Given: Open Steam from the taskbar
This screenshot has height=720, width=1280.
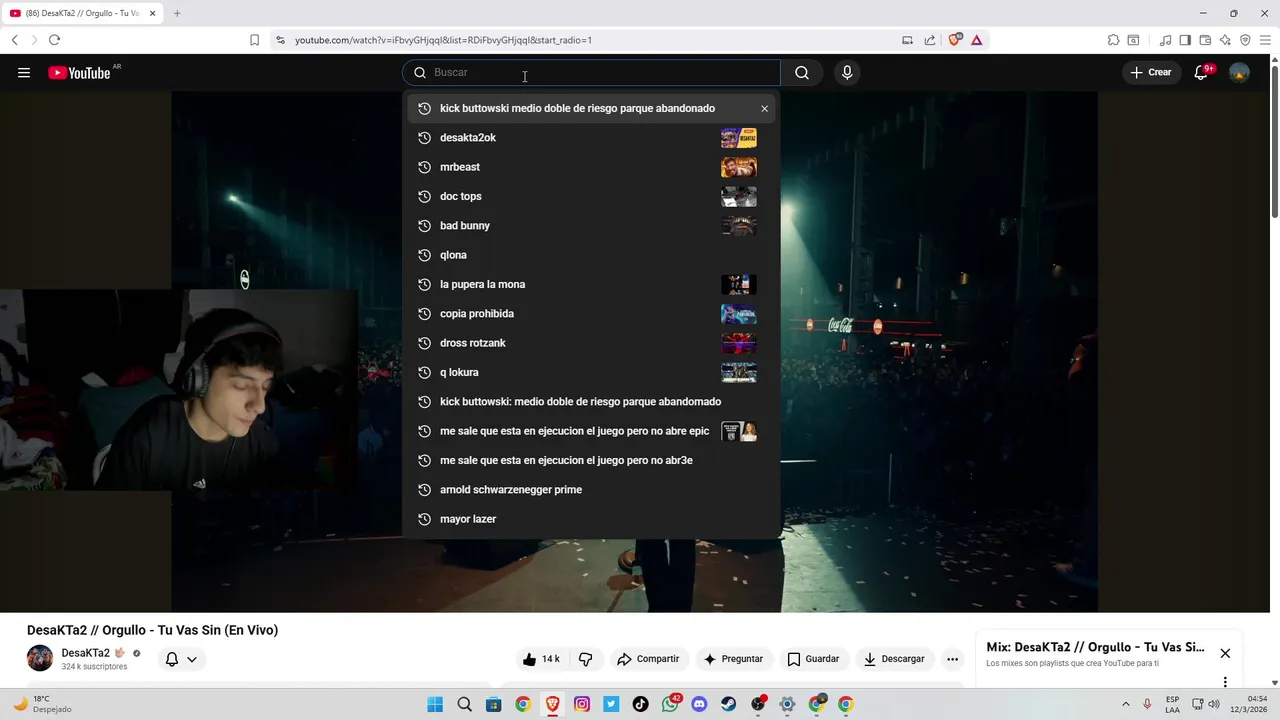Looking at the screenshot, I should click(729, 704).
